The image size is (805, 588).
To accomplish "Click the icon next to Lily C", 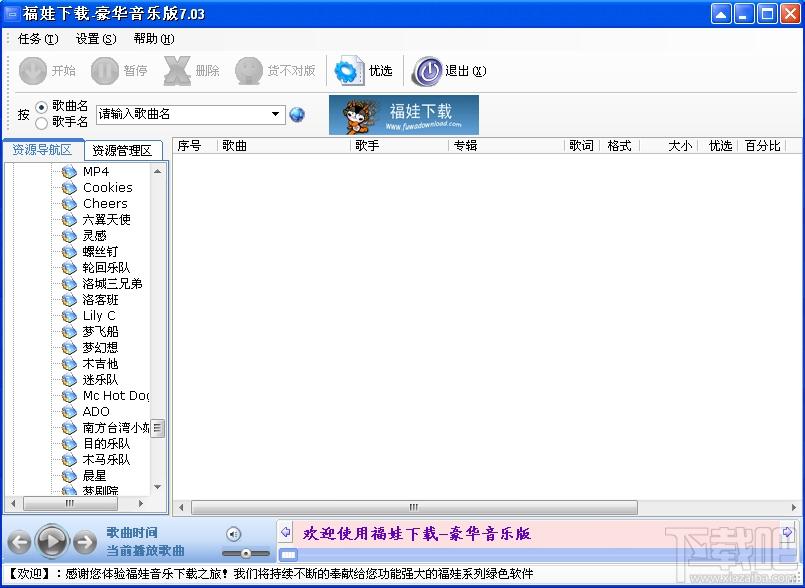I will pos(69,316).
